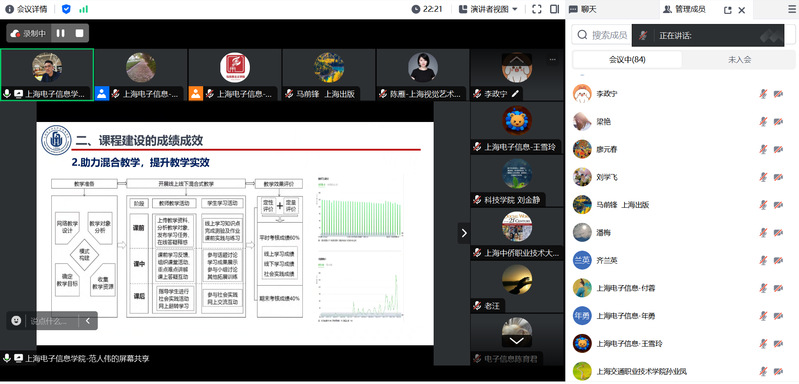799x384 pixels.
Task: Select the 未入会 tab
Action: tap(739, 60)
